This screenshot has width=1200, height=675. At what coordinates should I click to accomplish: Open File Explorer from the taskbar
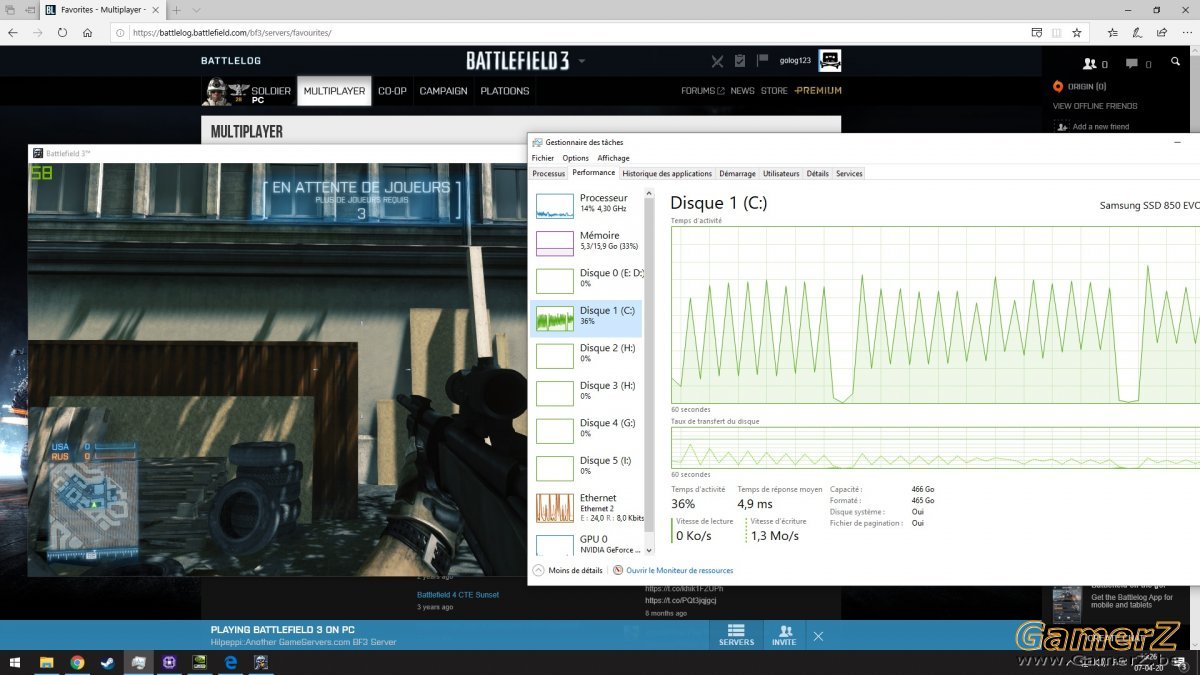tap(46, 662)
